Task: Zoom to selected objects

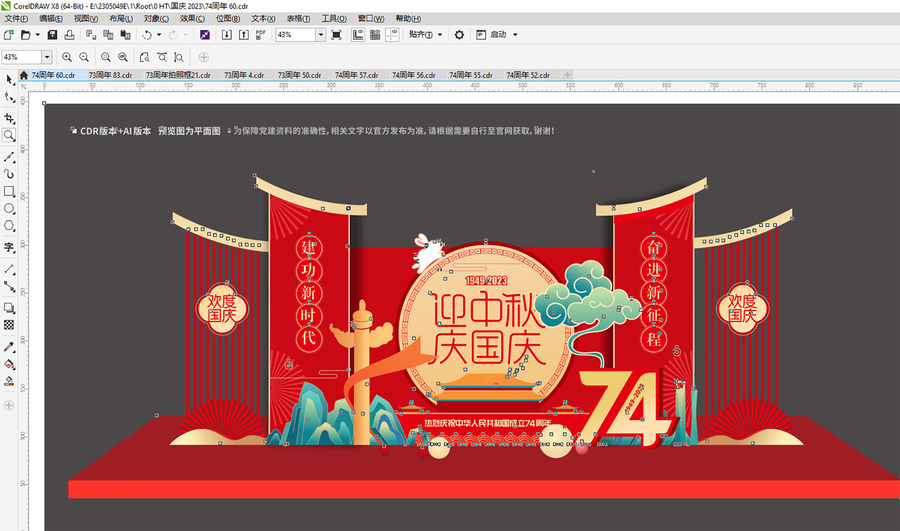Action: coord(106,57)
